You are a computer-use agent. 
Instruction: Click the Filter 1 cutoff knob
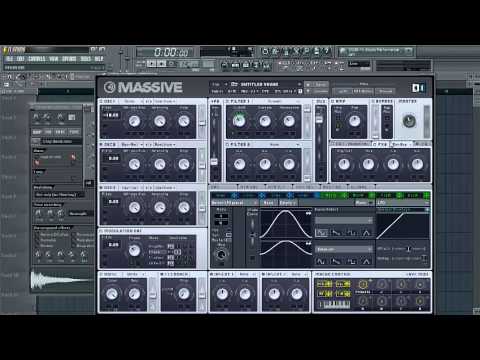239,121
